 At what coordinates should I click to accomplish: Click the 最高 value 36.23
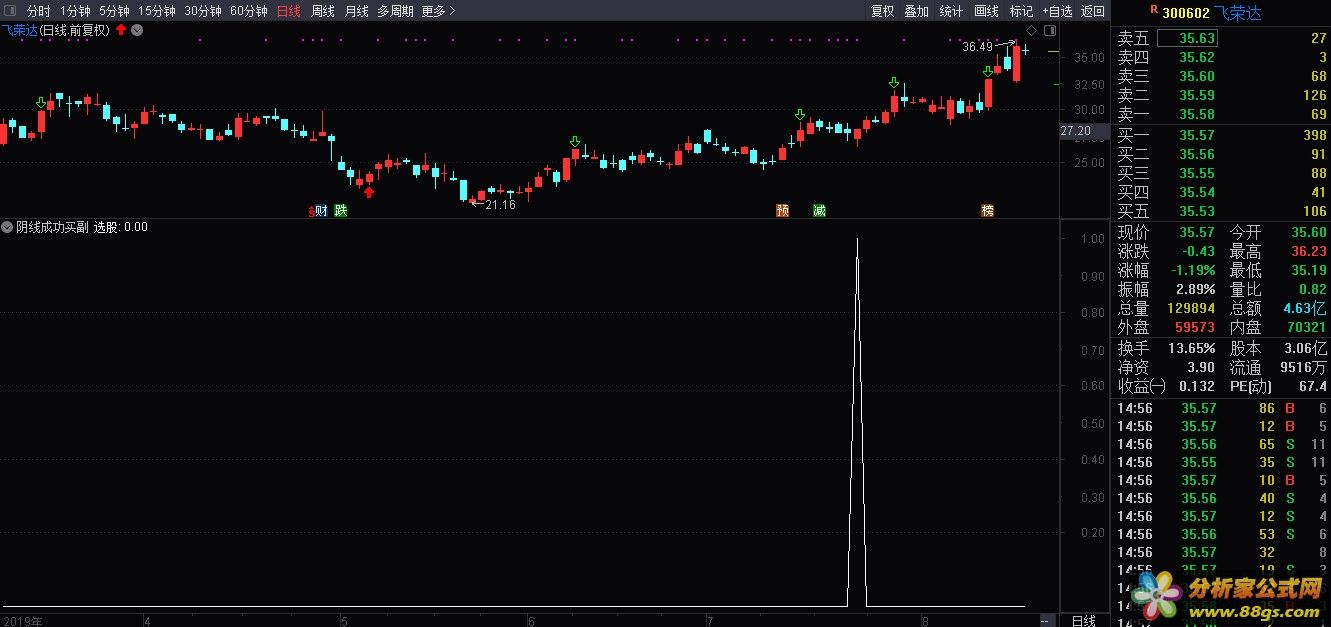(x=1308, y=251)
